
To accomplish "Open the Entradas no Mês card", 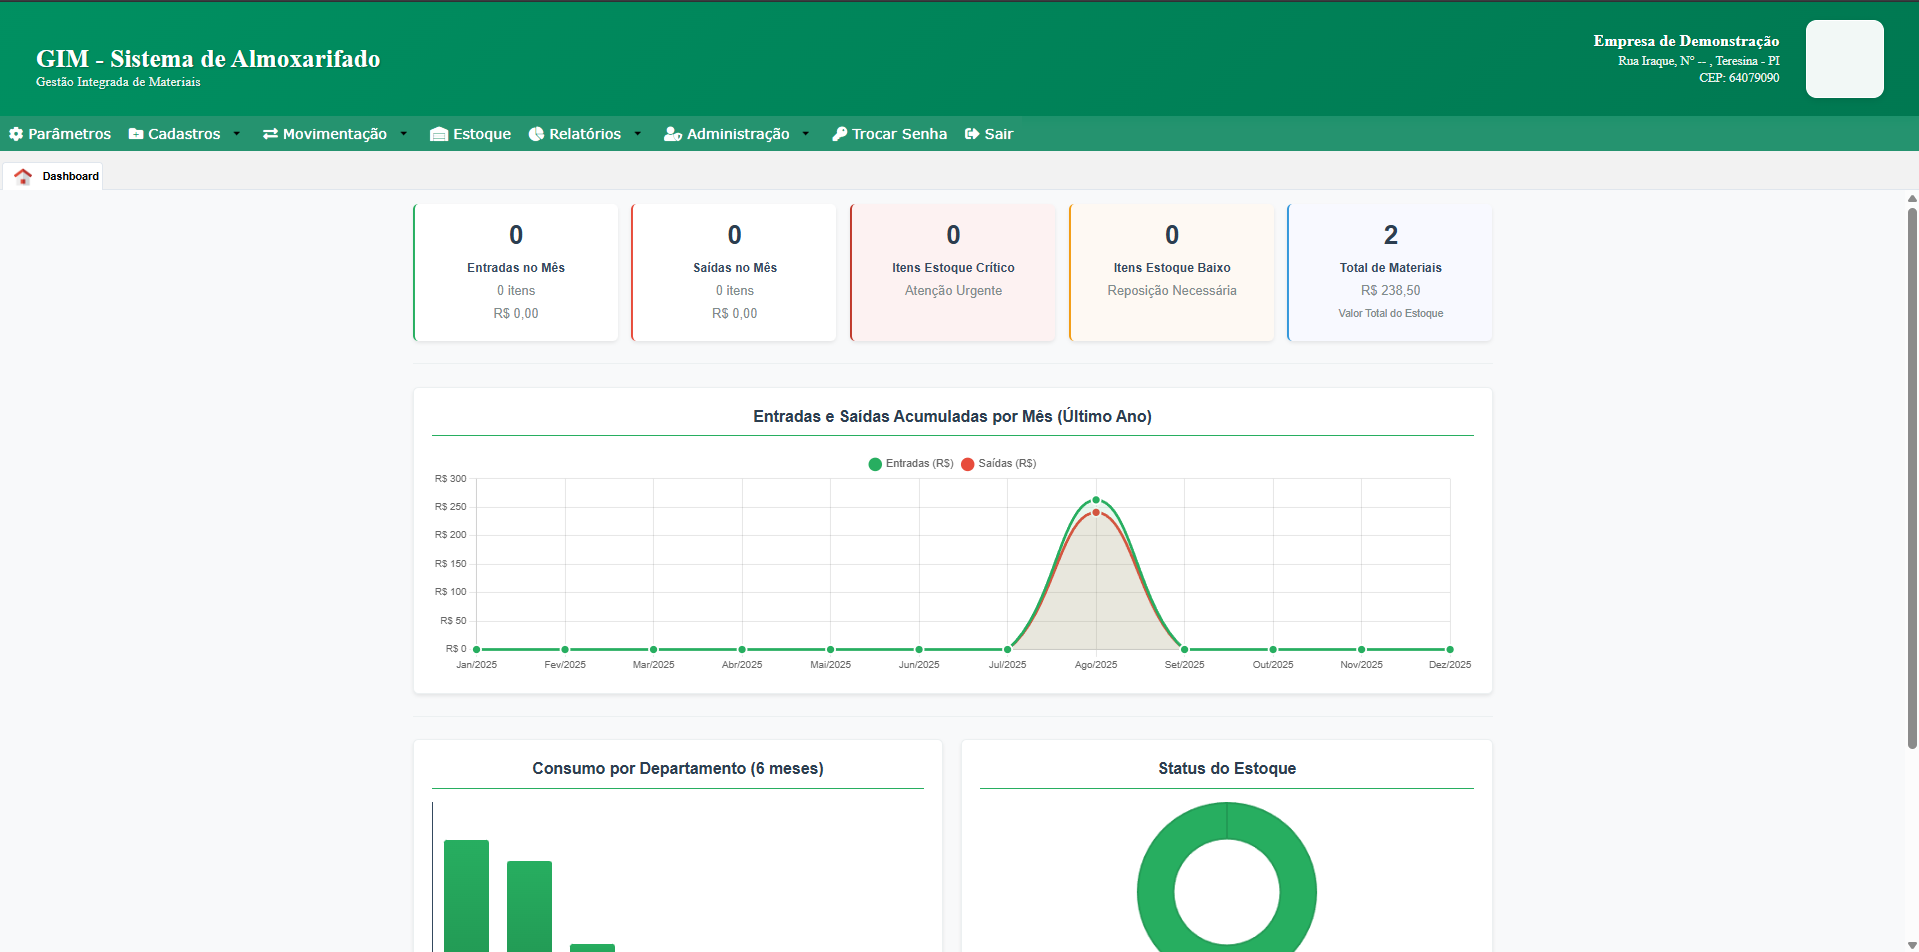I will pyautogui.click(x=516, y=273).
